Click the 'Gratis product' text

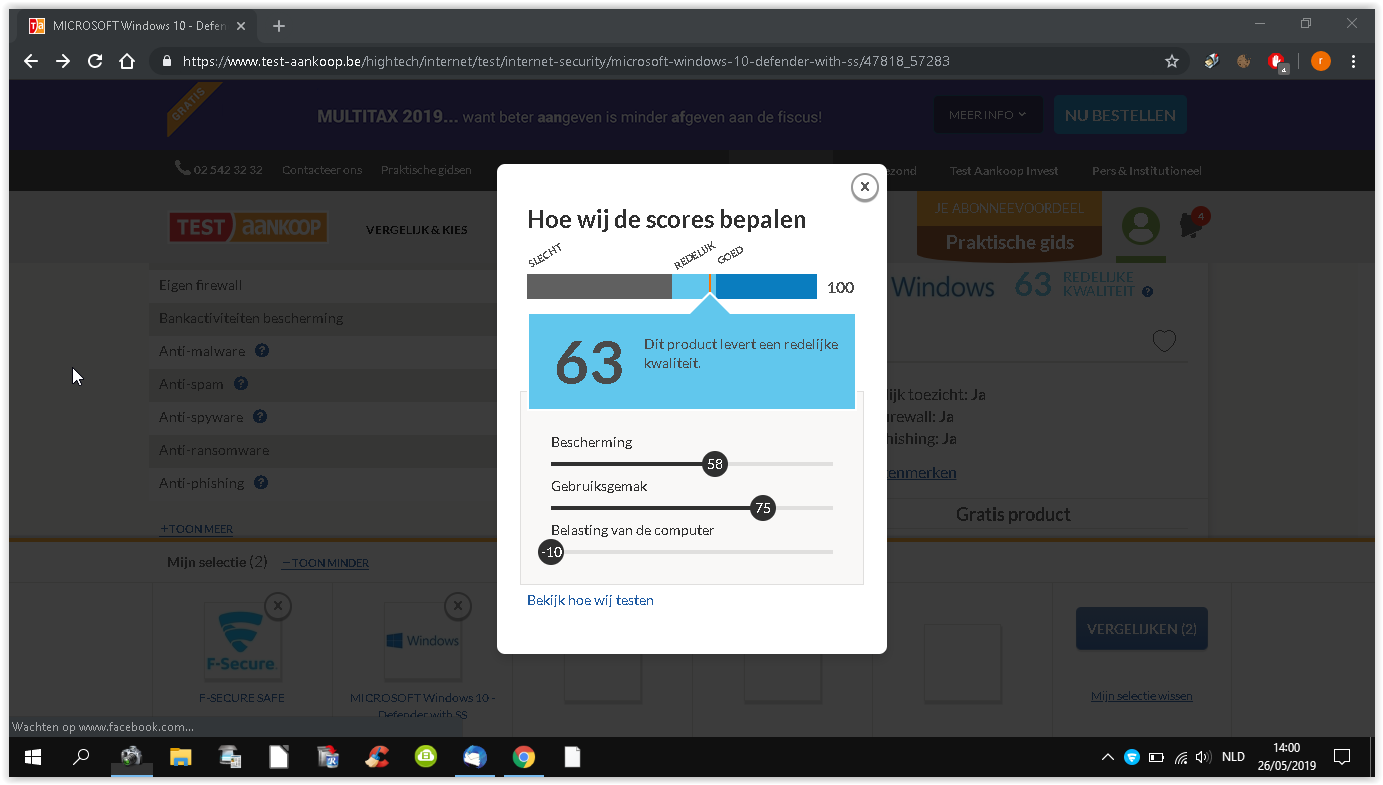click(x=1013, y=514)
